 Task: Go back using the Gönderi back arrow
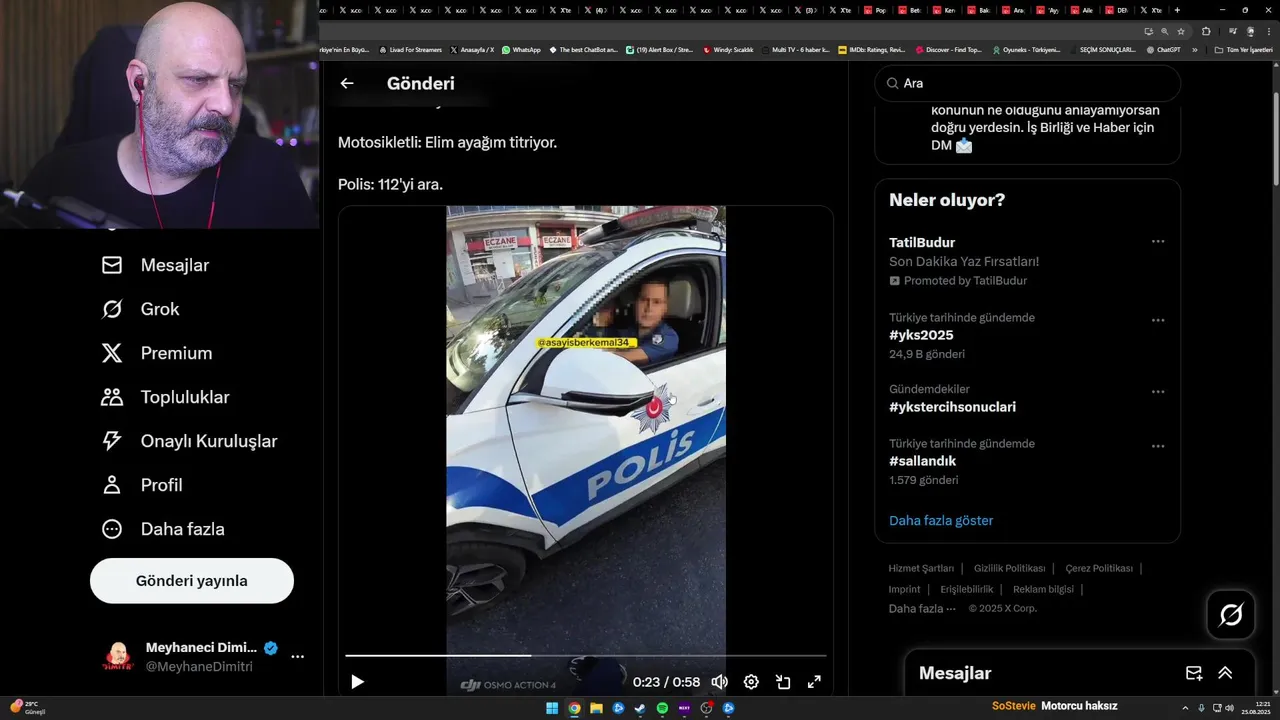click(x=347, y=84)
